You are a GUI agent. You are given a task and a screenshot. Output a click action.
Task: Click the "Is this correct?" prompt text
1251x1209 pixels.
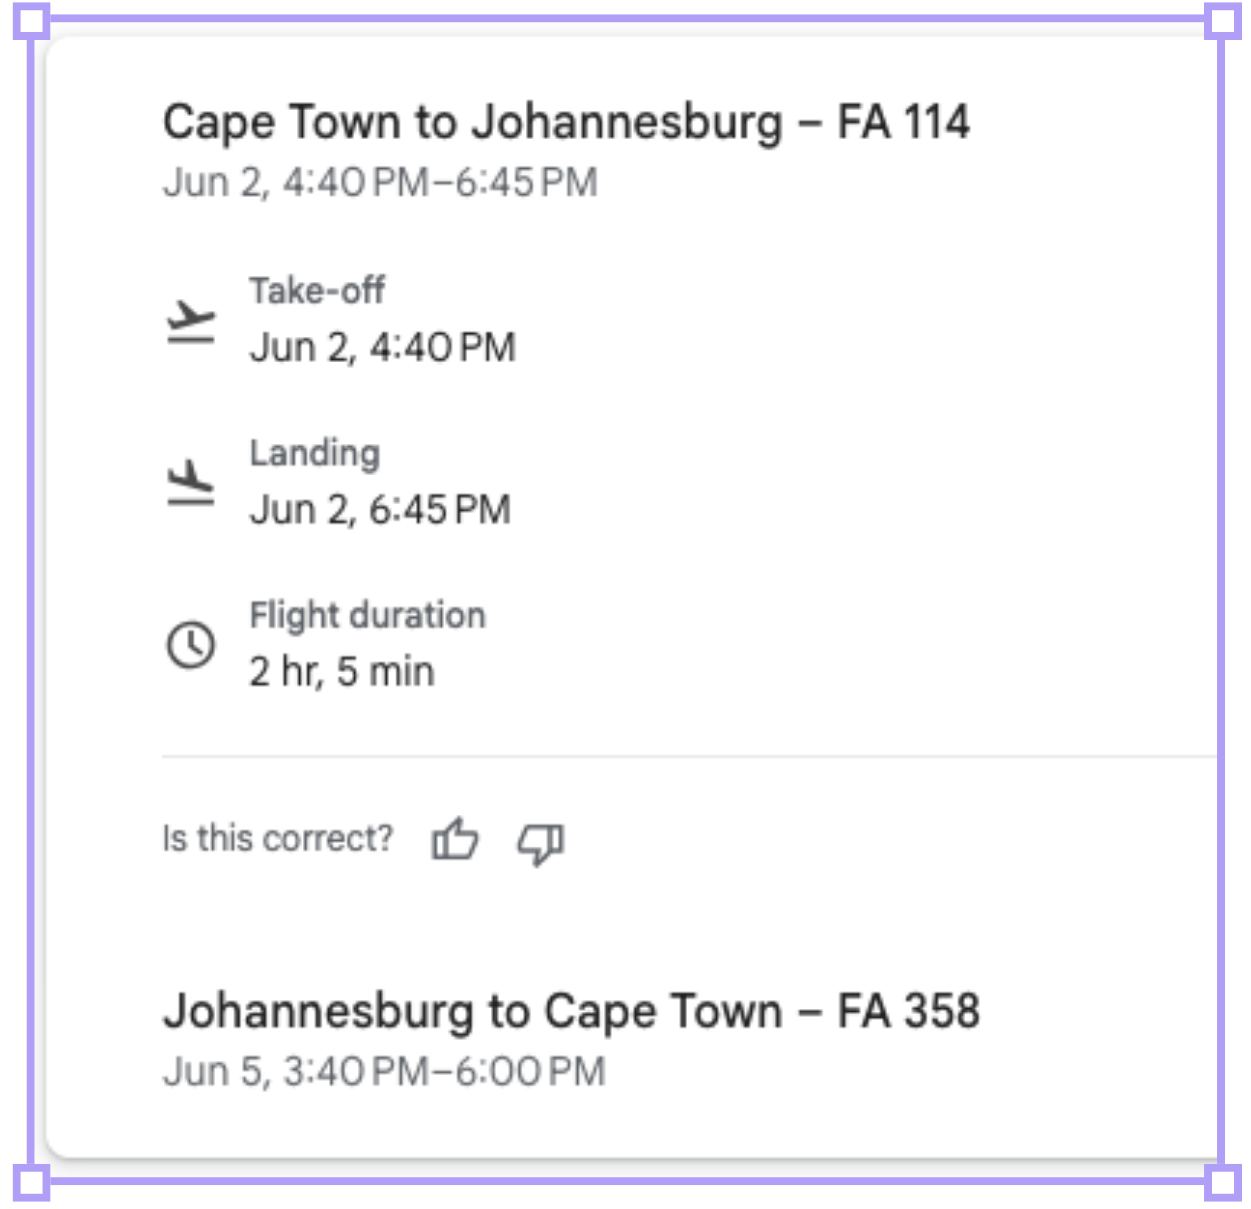[x=278, y=839]
